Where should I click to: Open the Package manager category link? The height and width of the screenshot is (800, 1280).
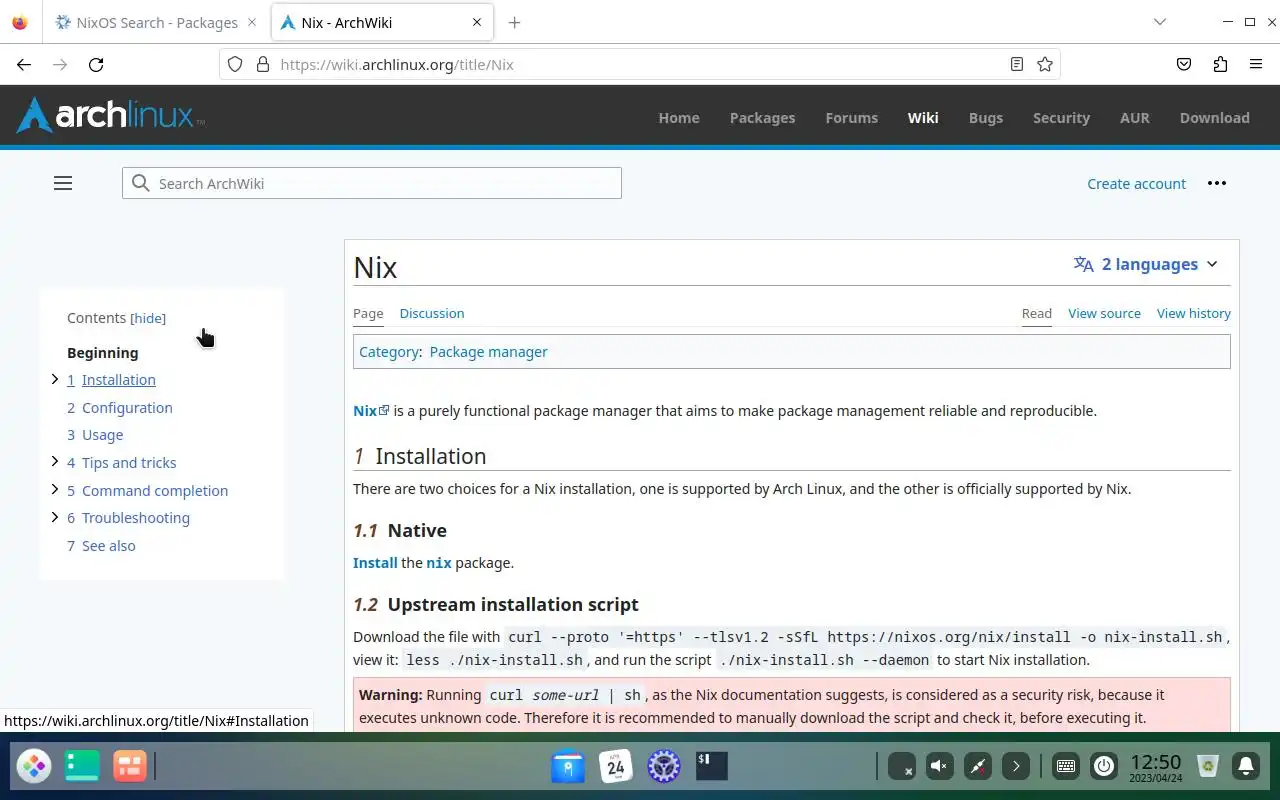coord(488,352)
